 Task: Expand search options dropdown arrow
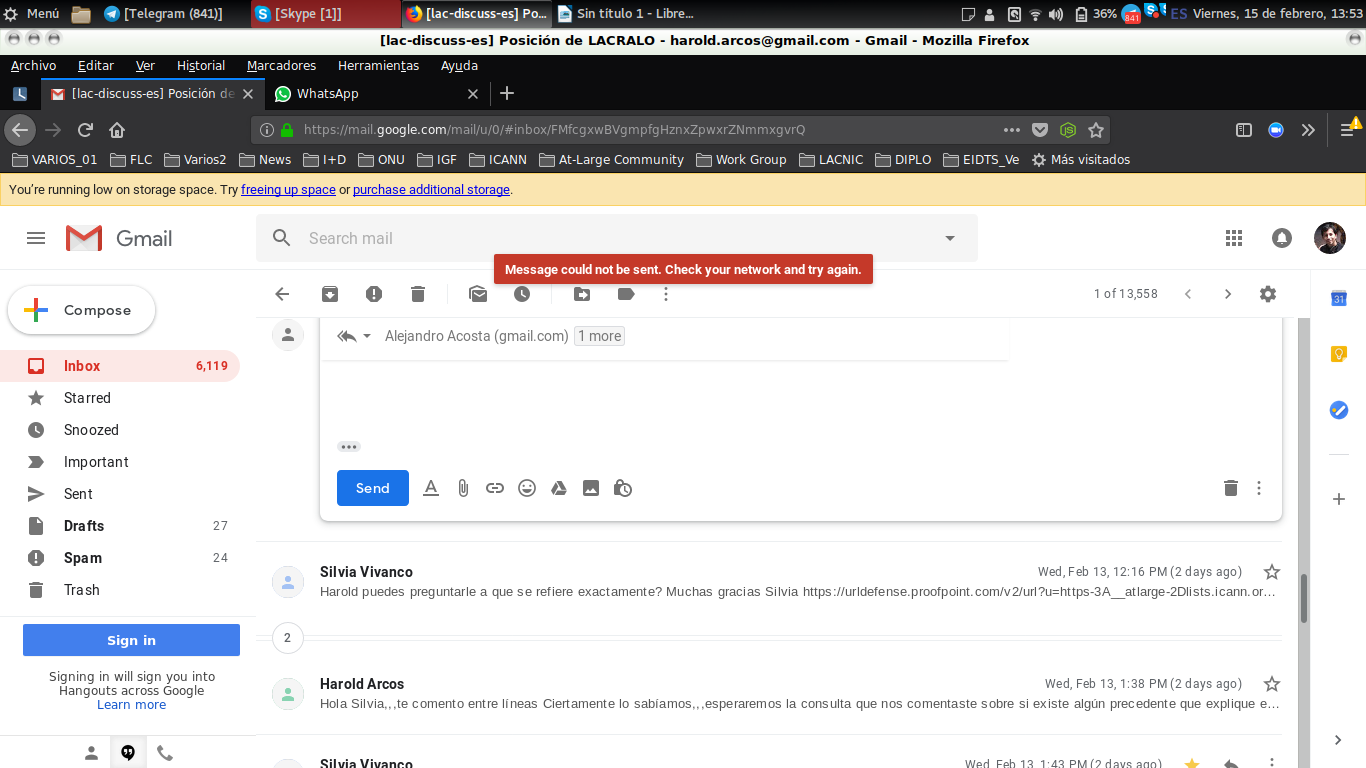[x=949, y=238]
